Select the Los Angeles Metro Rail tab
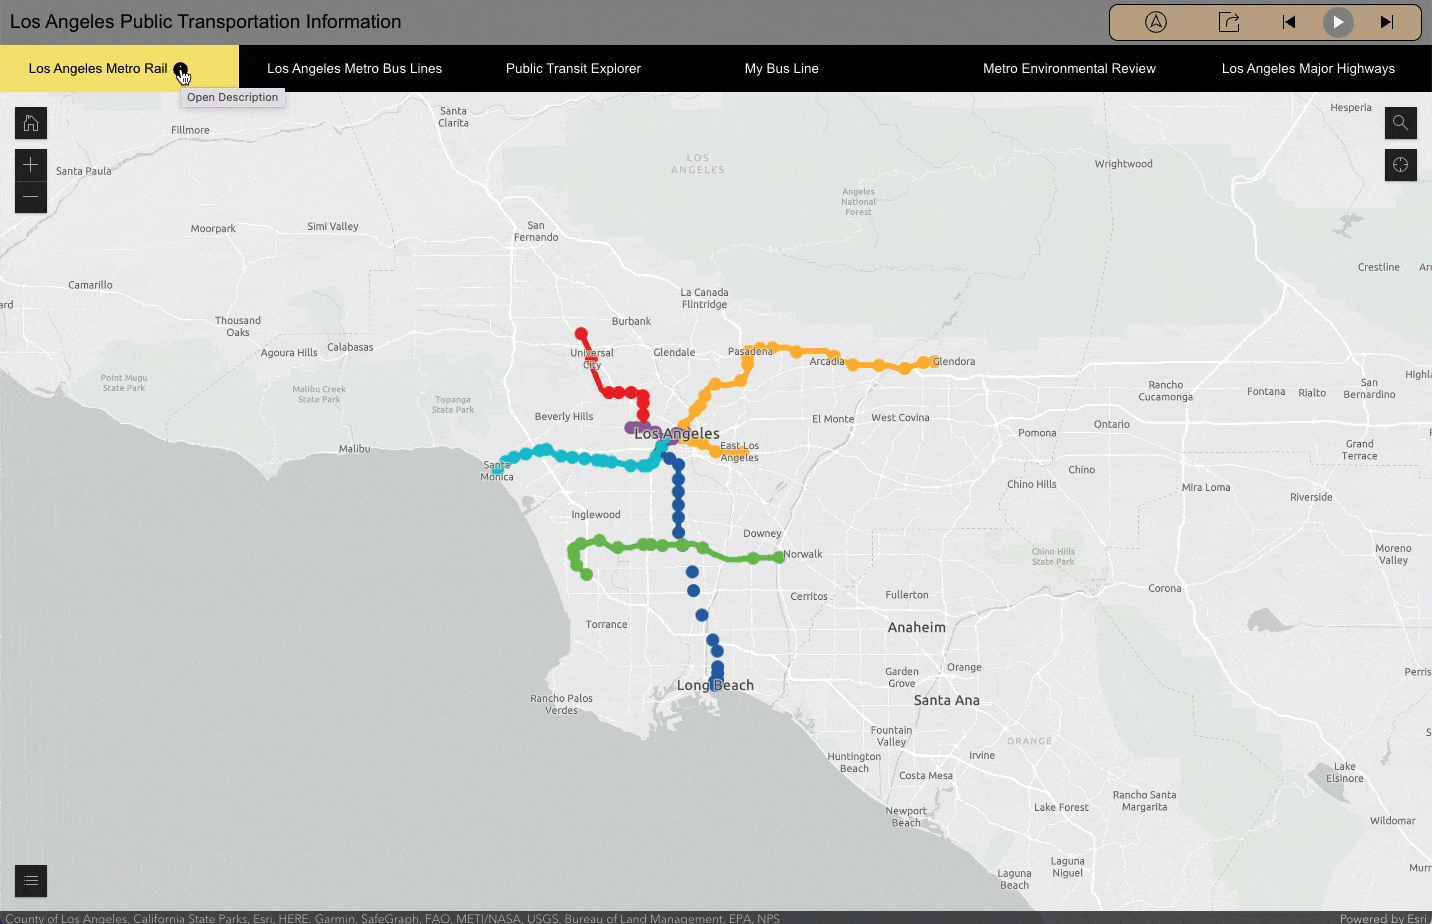Image resolution: width=1432 pixels, height=924 pixels. click(119, 69)
